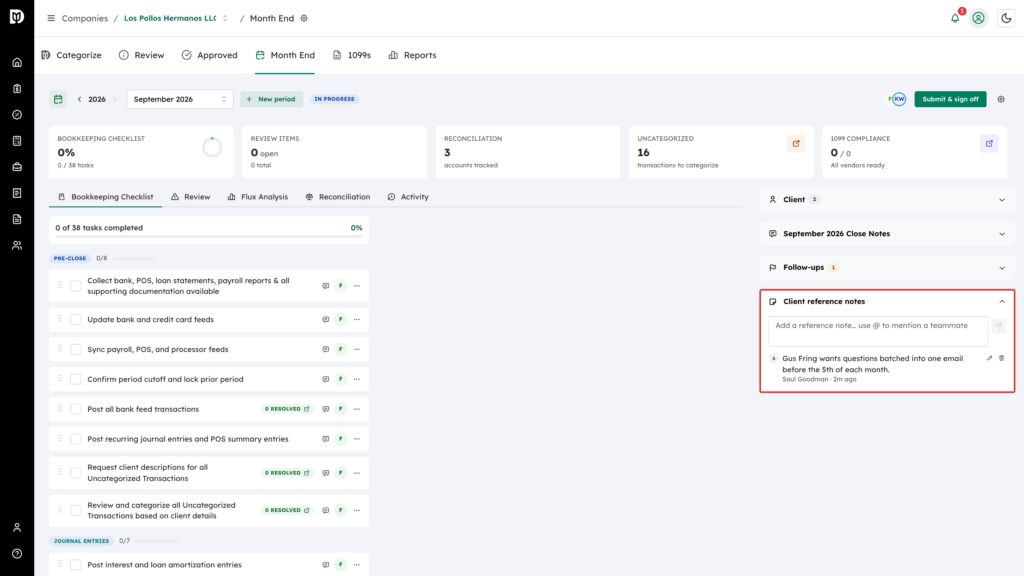Screen dimensions: 1024x576
Task: Click the Add a reference note field
Action: coord(878,331)
